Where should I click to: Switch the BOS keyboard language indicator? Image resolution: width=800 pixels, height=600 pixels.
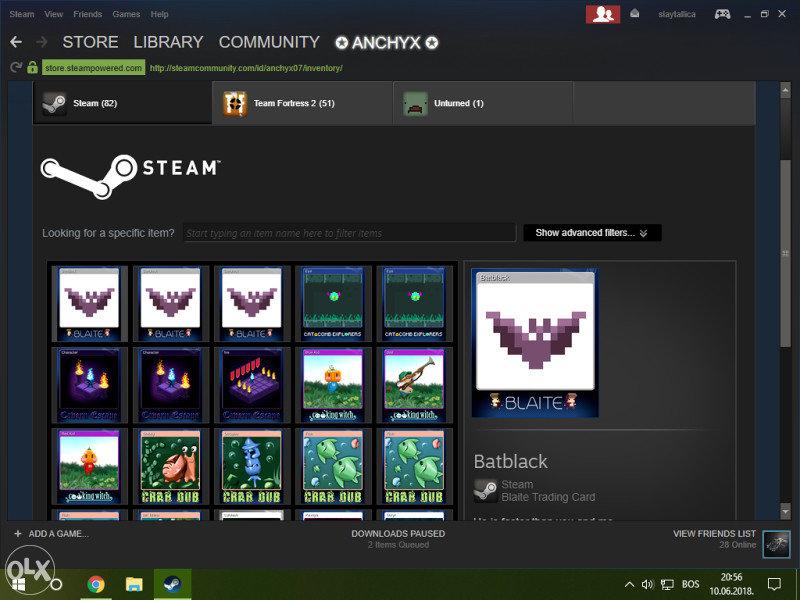tap(690, 585)
